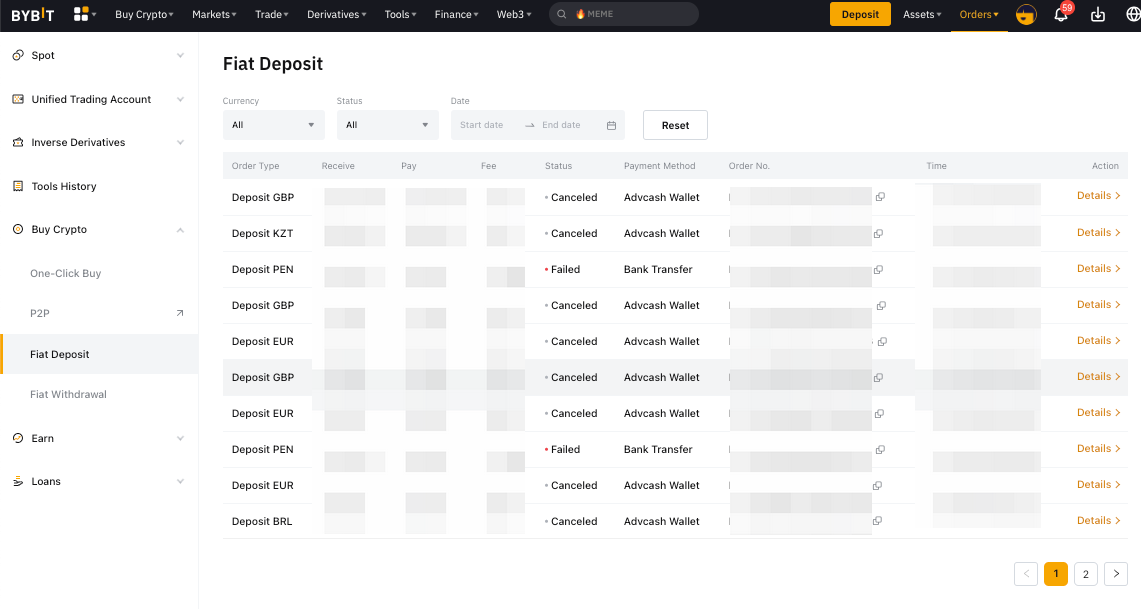Copy order number of Deposit BRL row

pos(877,521)
